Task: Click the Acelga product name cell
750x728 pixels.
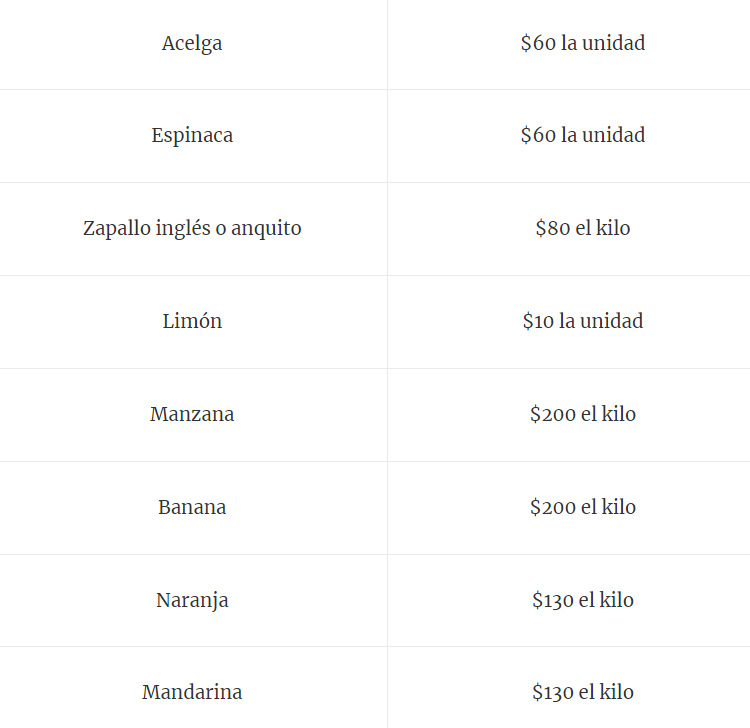Action: pyautogui.click(x=192, y=43)
